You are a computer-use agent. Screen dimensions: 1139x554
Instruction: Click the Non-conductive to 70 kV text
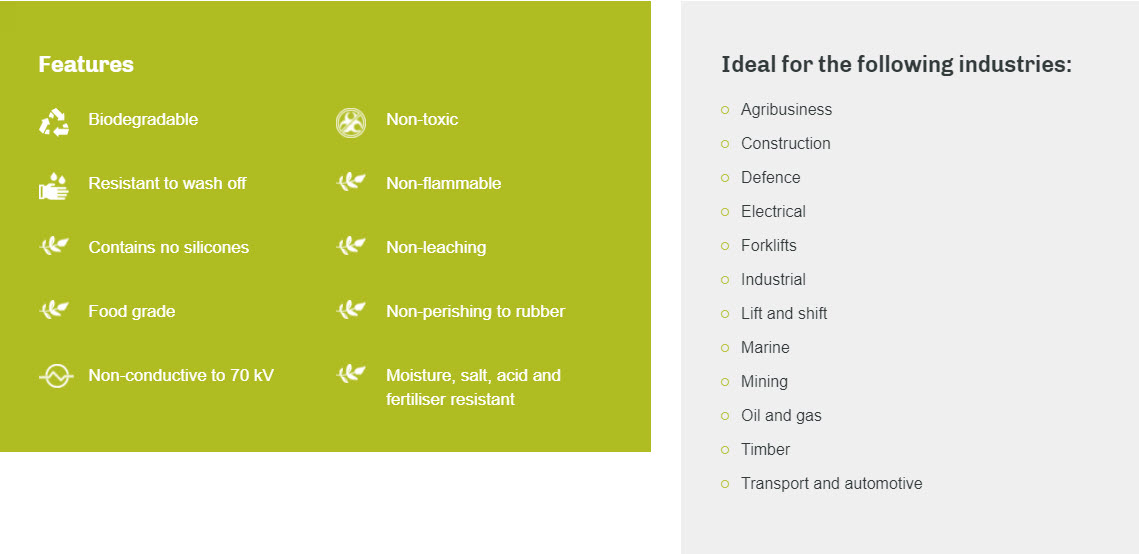tap(181, 376)
